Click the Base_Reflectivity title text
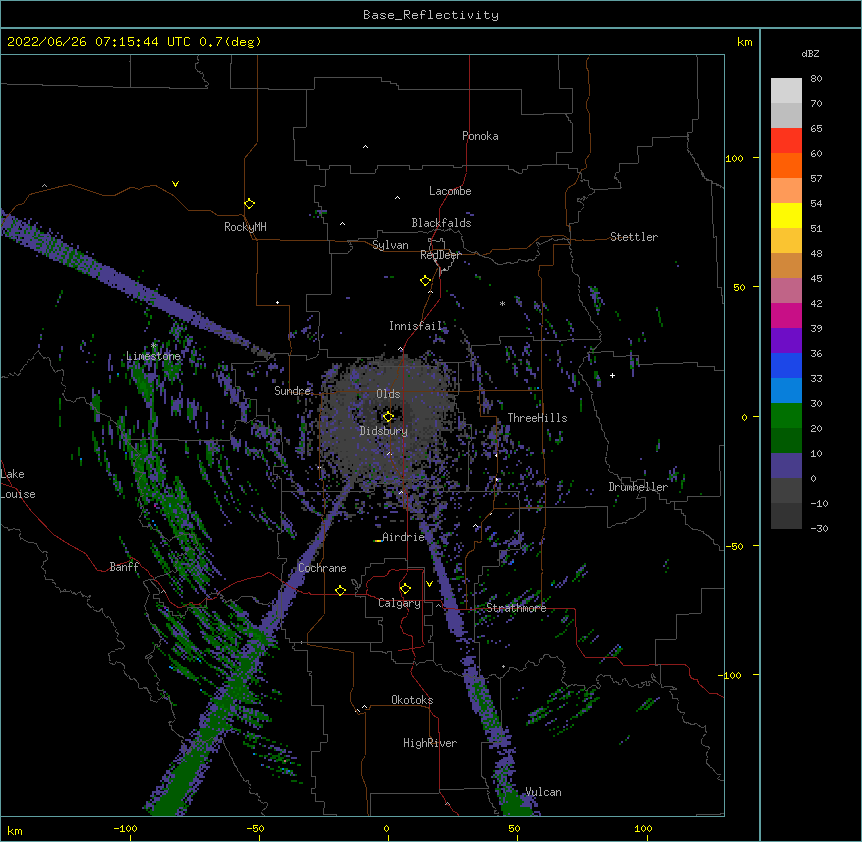Viewport: 862px width, 842px height. (x=431, y=15)
